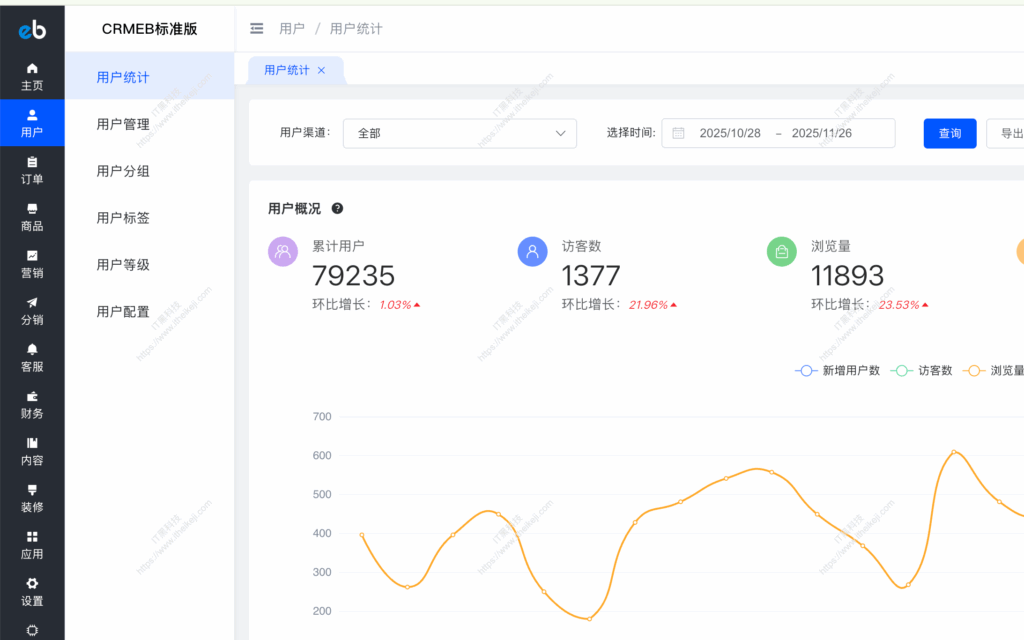The image size is (1024, 640).
Task: Expand the 设置 (Settings) sidebar menu
Action: [32, 592]
